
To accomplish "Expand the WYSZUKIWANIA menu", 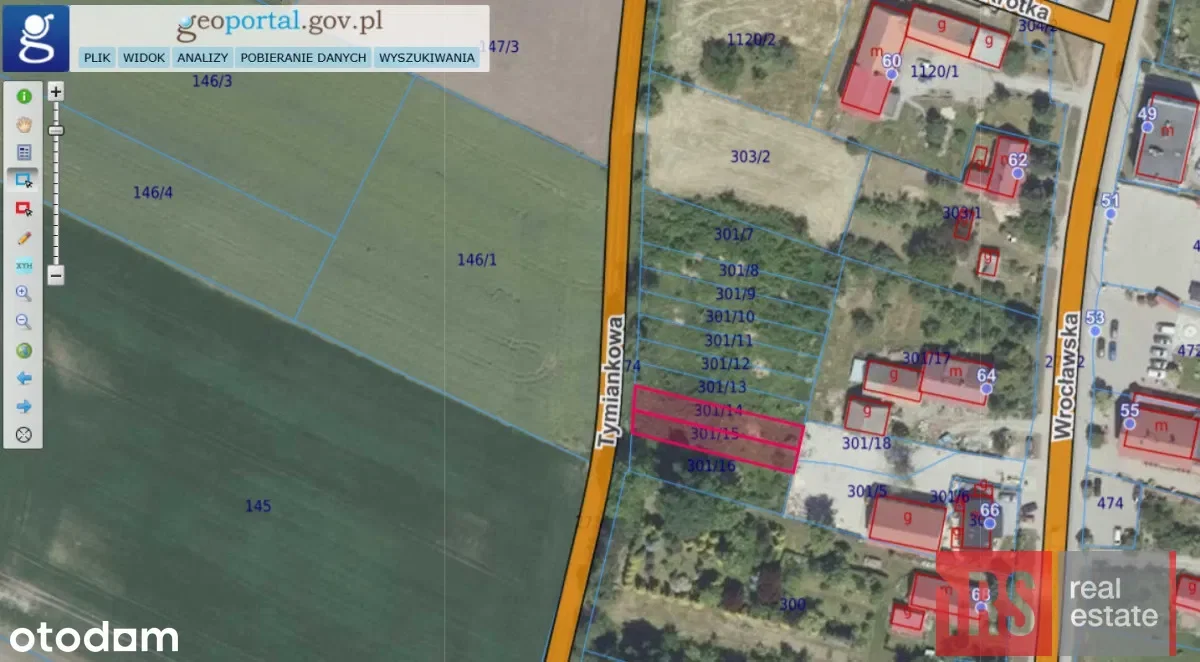I will click(426, 58).
